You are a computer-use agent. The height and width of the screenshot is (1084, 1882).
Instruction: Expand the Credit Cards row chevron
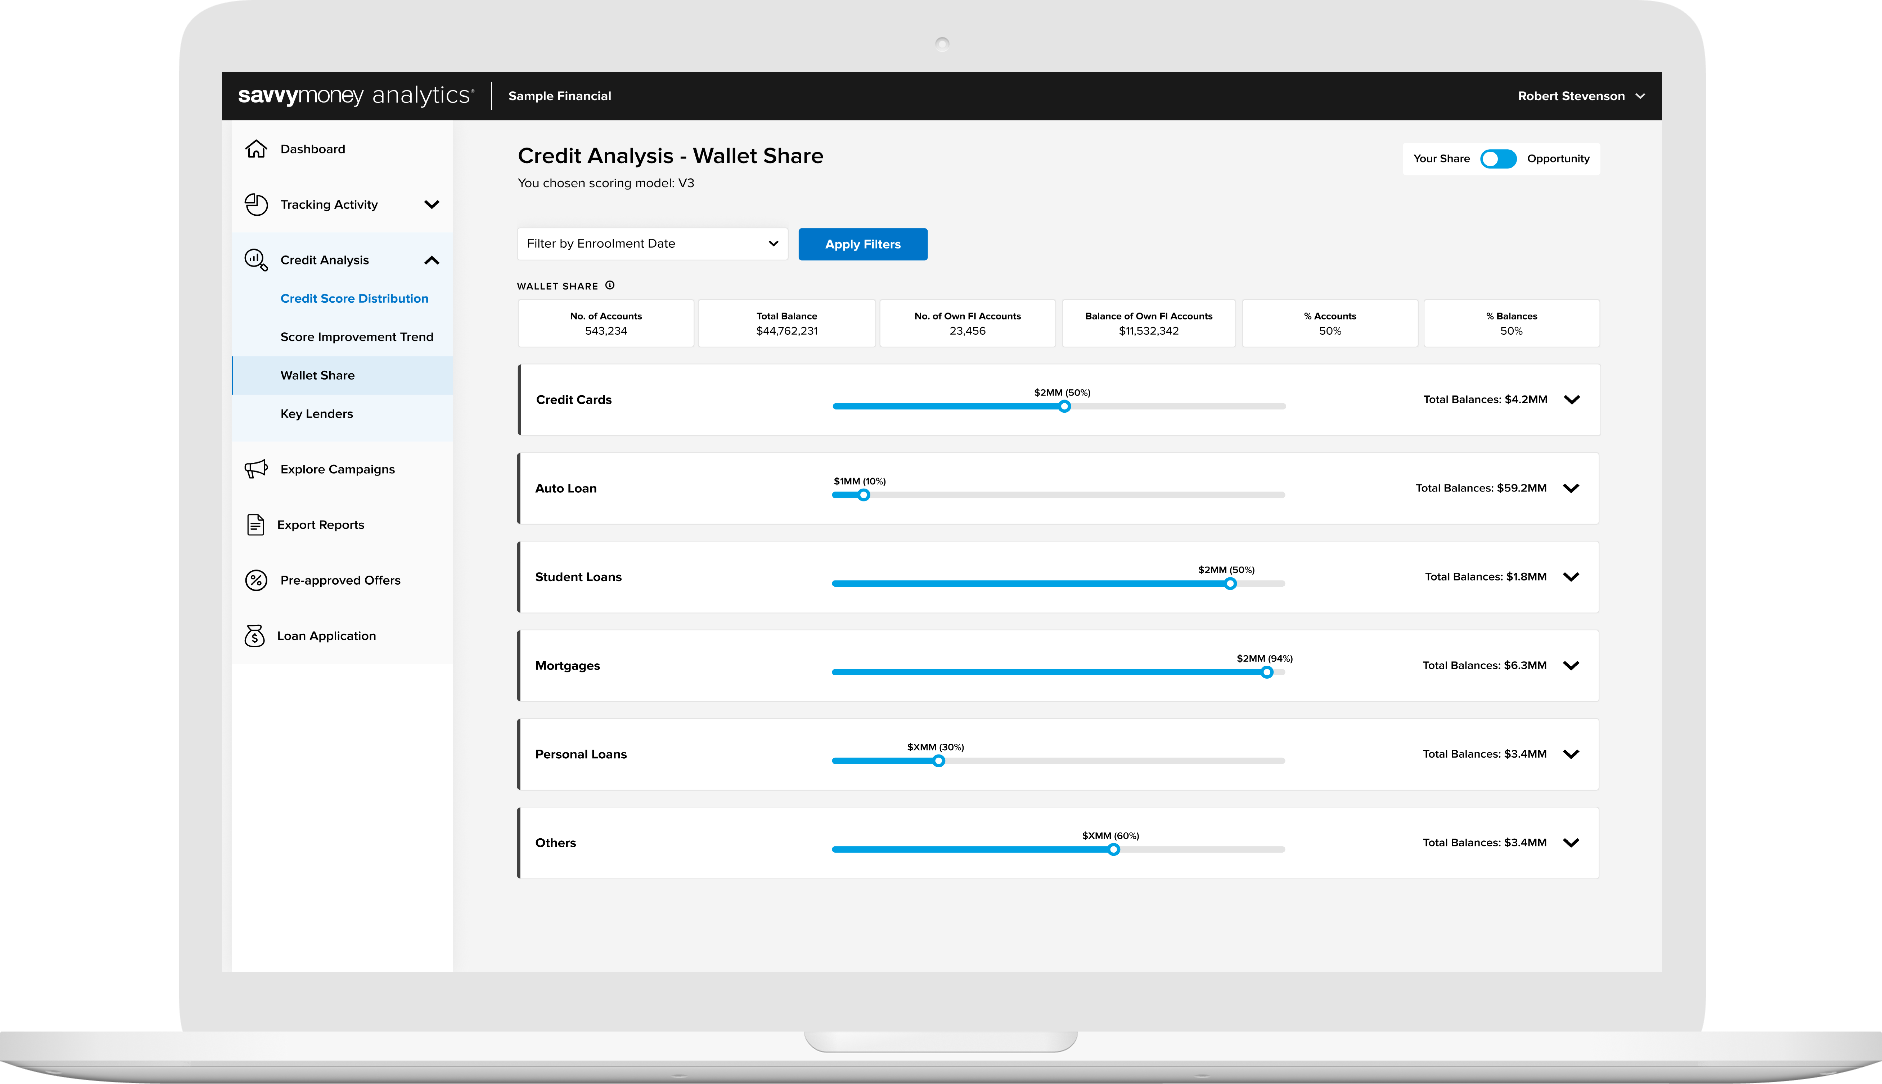coord(1572,400)
